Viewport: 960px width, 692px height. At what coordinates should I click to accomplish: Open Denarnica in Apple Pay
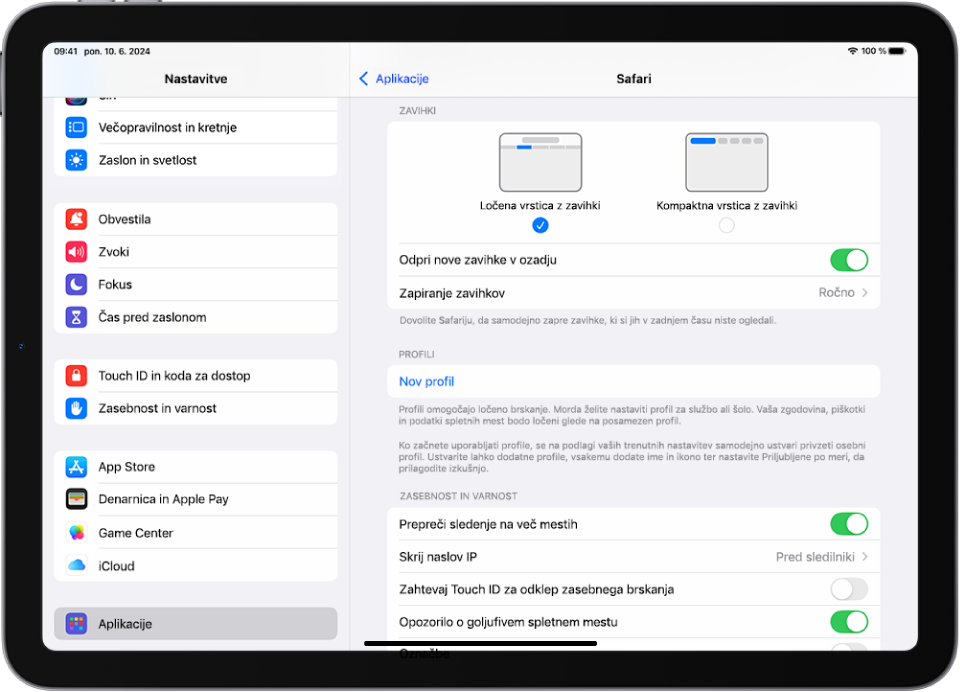(196, 499)
